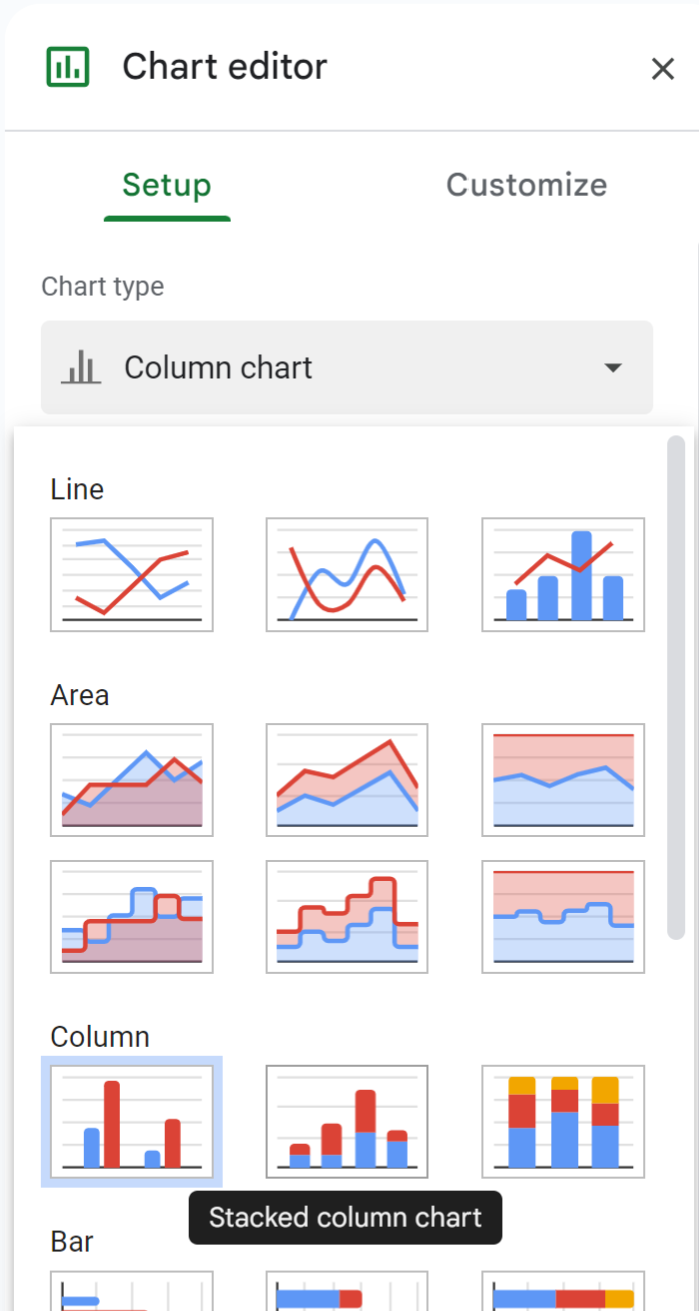This screenshot has height=1311, width=699.
Task: Choose the stacked column chart icon
Action: click(x=347, y=1121)
